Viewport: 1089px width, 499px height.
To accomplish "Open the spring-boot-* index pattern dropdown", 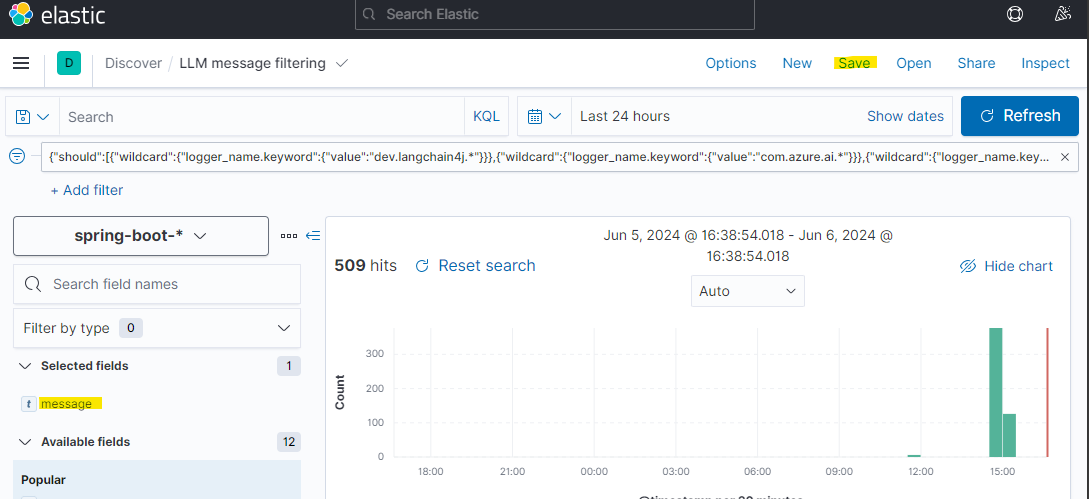I will (x=141, y=236).
